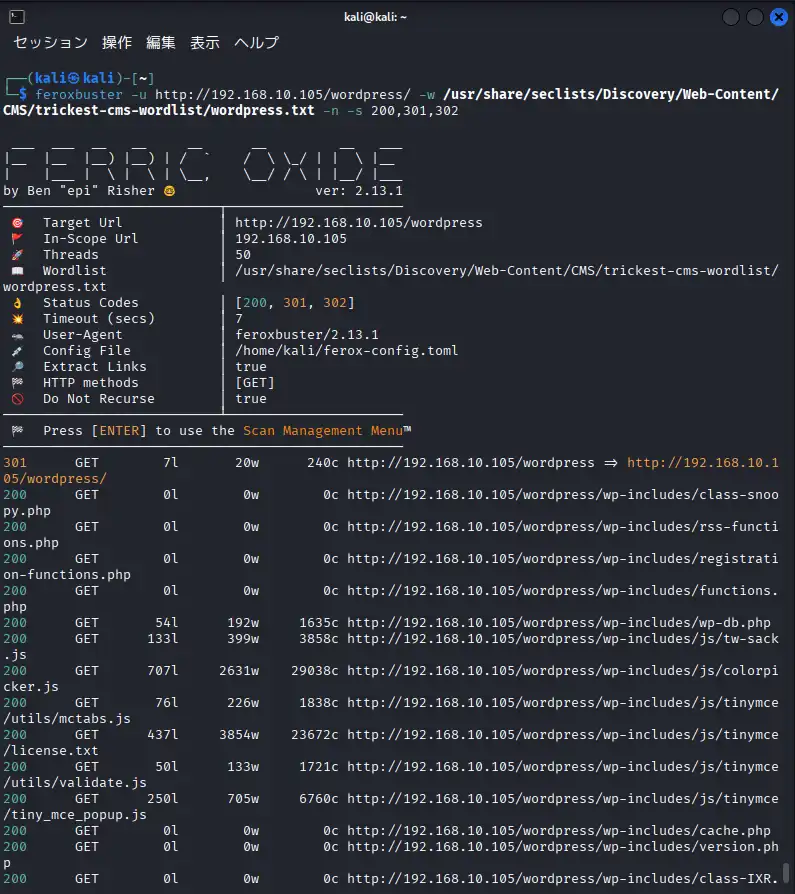Open the wp-db.php URL link
Screen dimensions: 795x894
558,623
